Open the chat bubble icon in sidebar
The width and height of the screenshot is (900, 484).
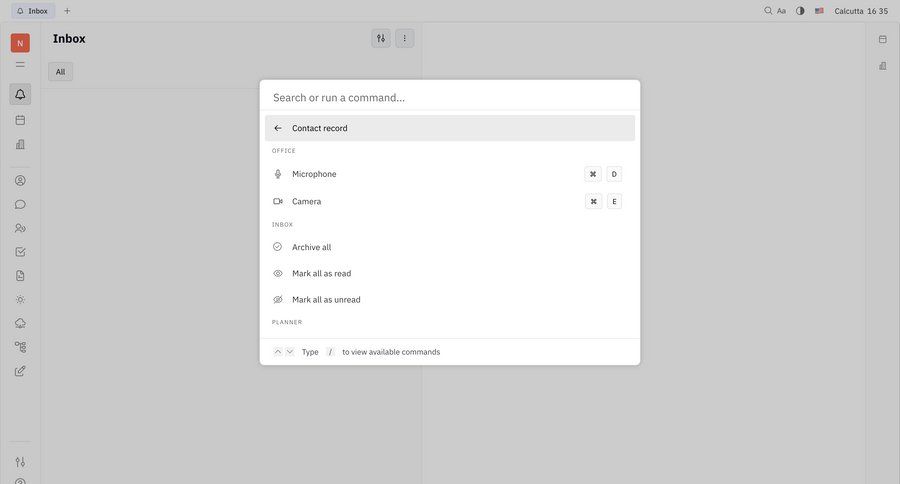20,204
